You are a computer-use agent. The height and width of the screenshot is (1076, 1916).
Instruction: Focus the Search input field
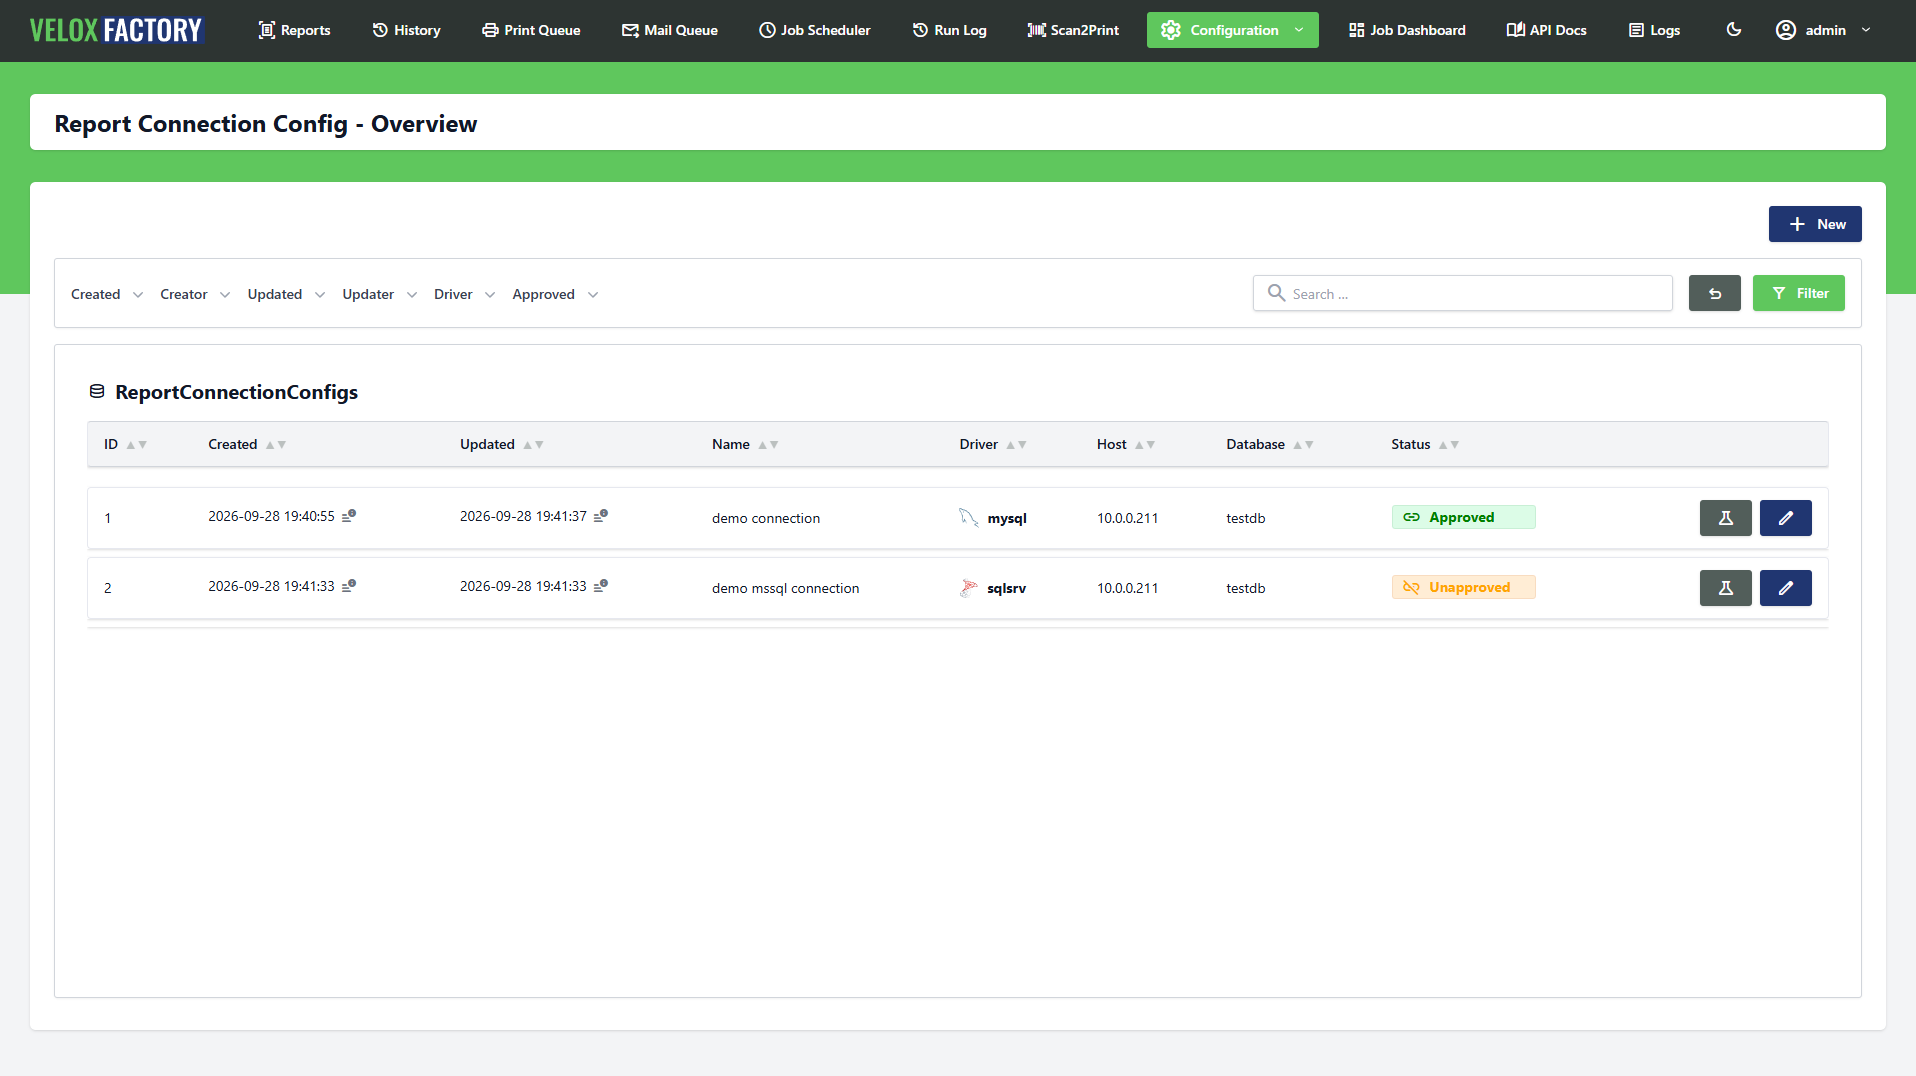(x=1463, y=293)
